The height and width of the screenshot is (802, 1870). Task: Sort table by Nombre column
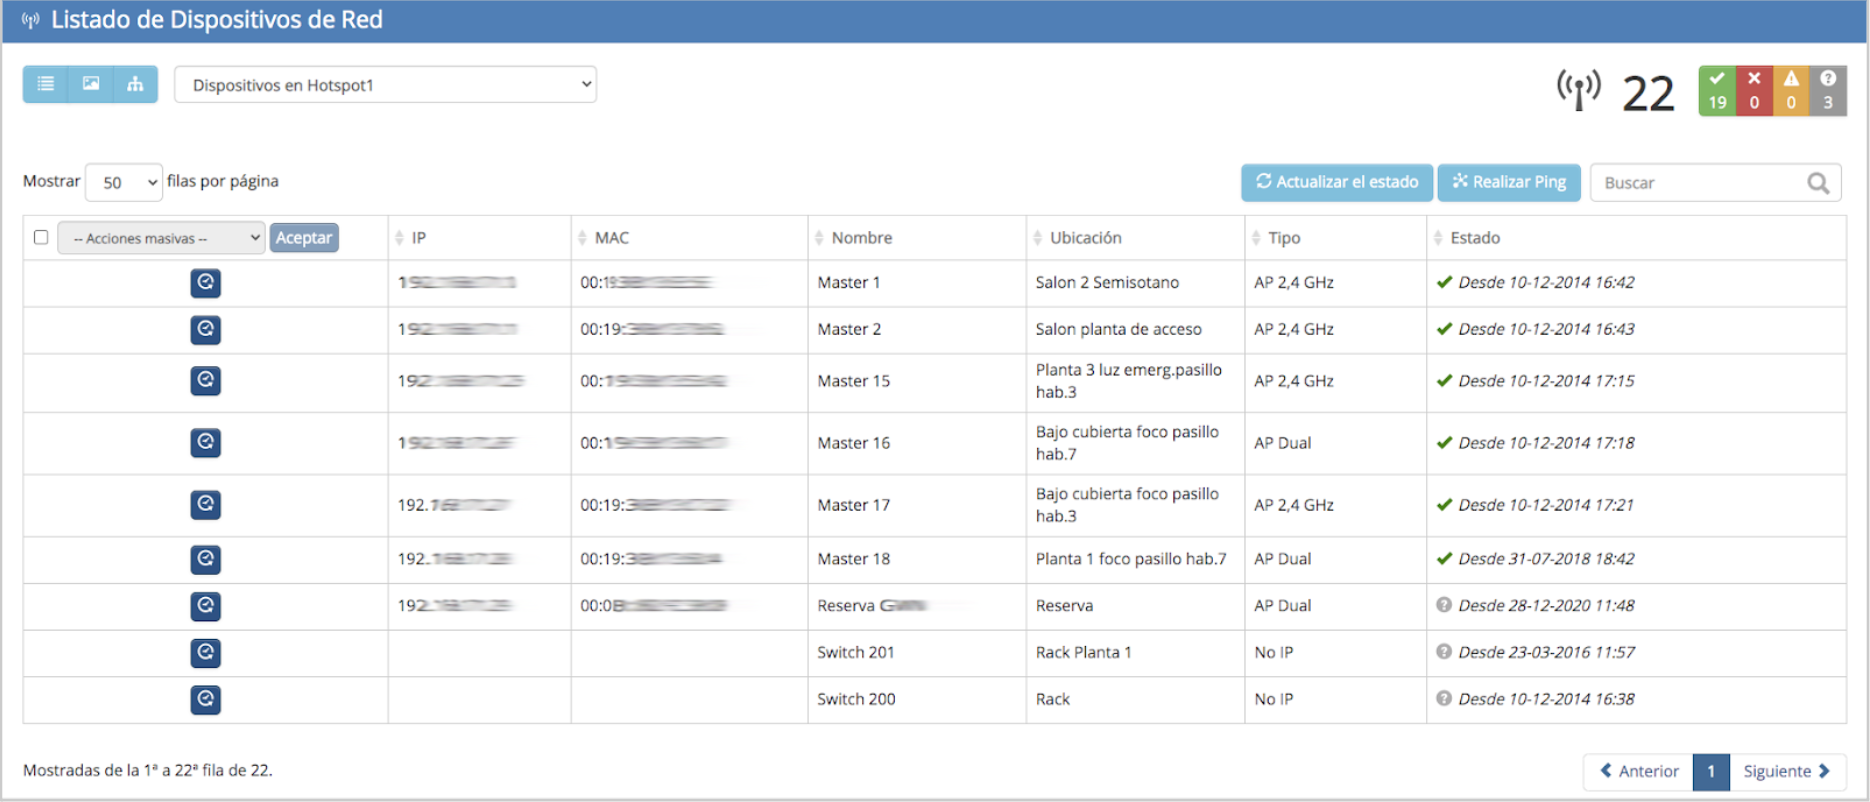[x=861, y=238]
